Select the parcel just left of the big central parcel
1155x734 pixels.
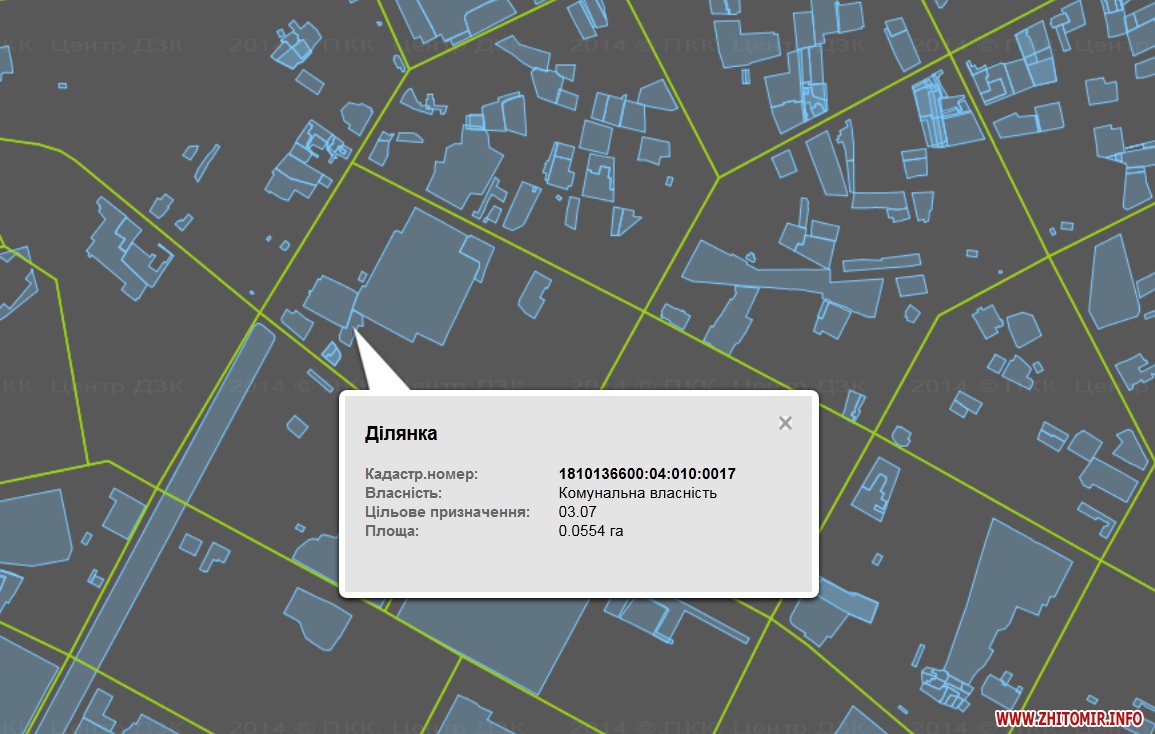tap(328, 298)
